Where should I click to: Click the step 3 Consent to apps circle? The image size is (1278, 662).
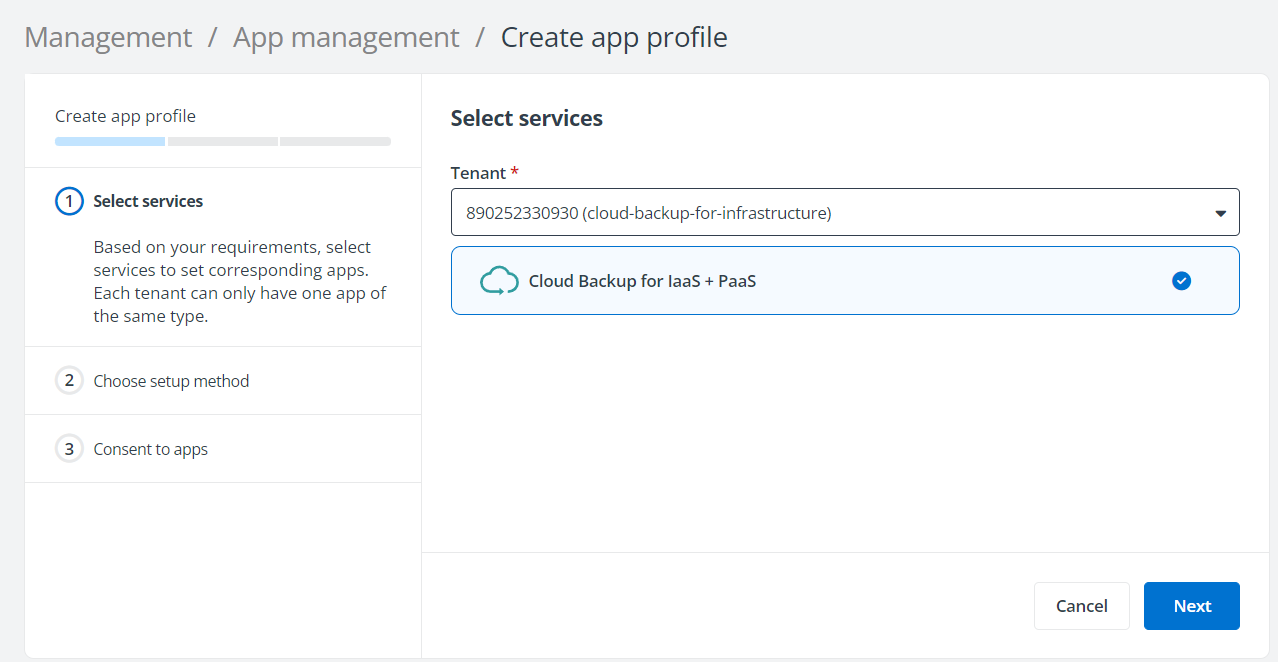click(68, 448)
